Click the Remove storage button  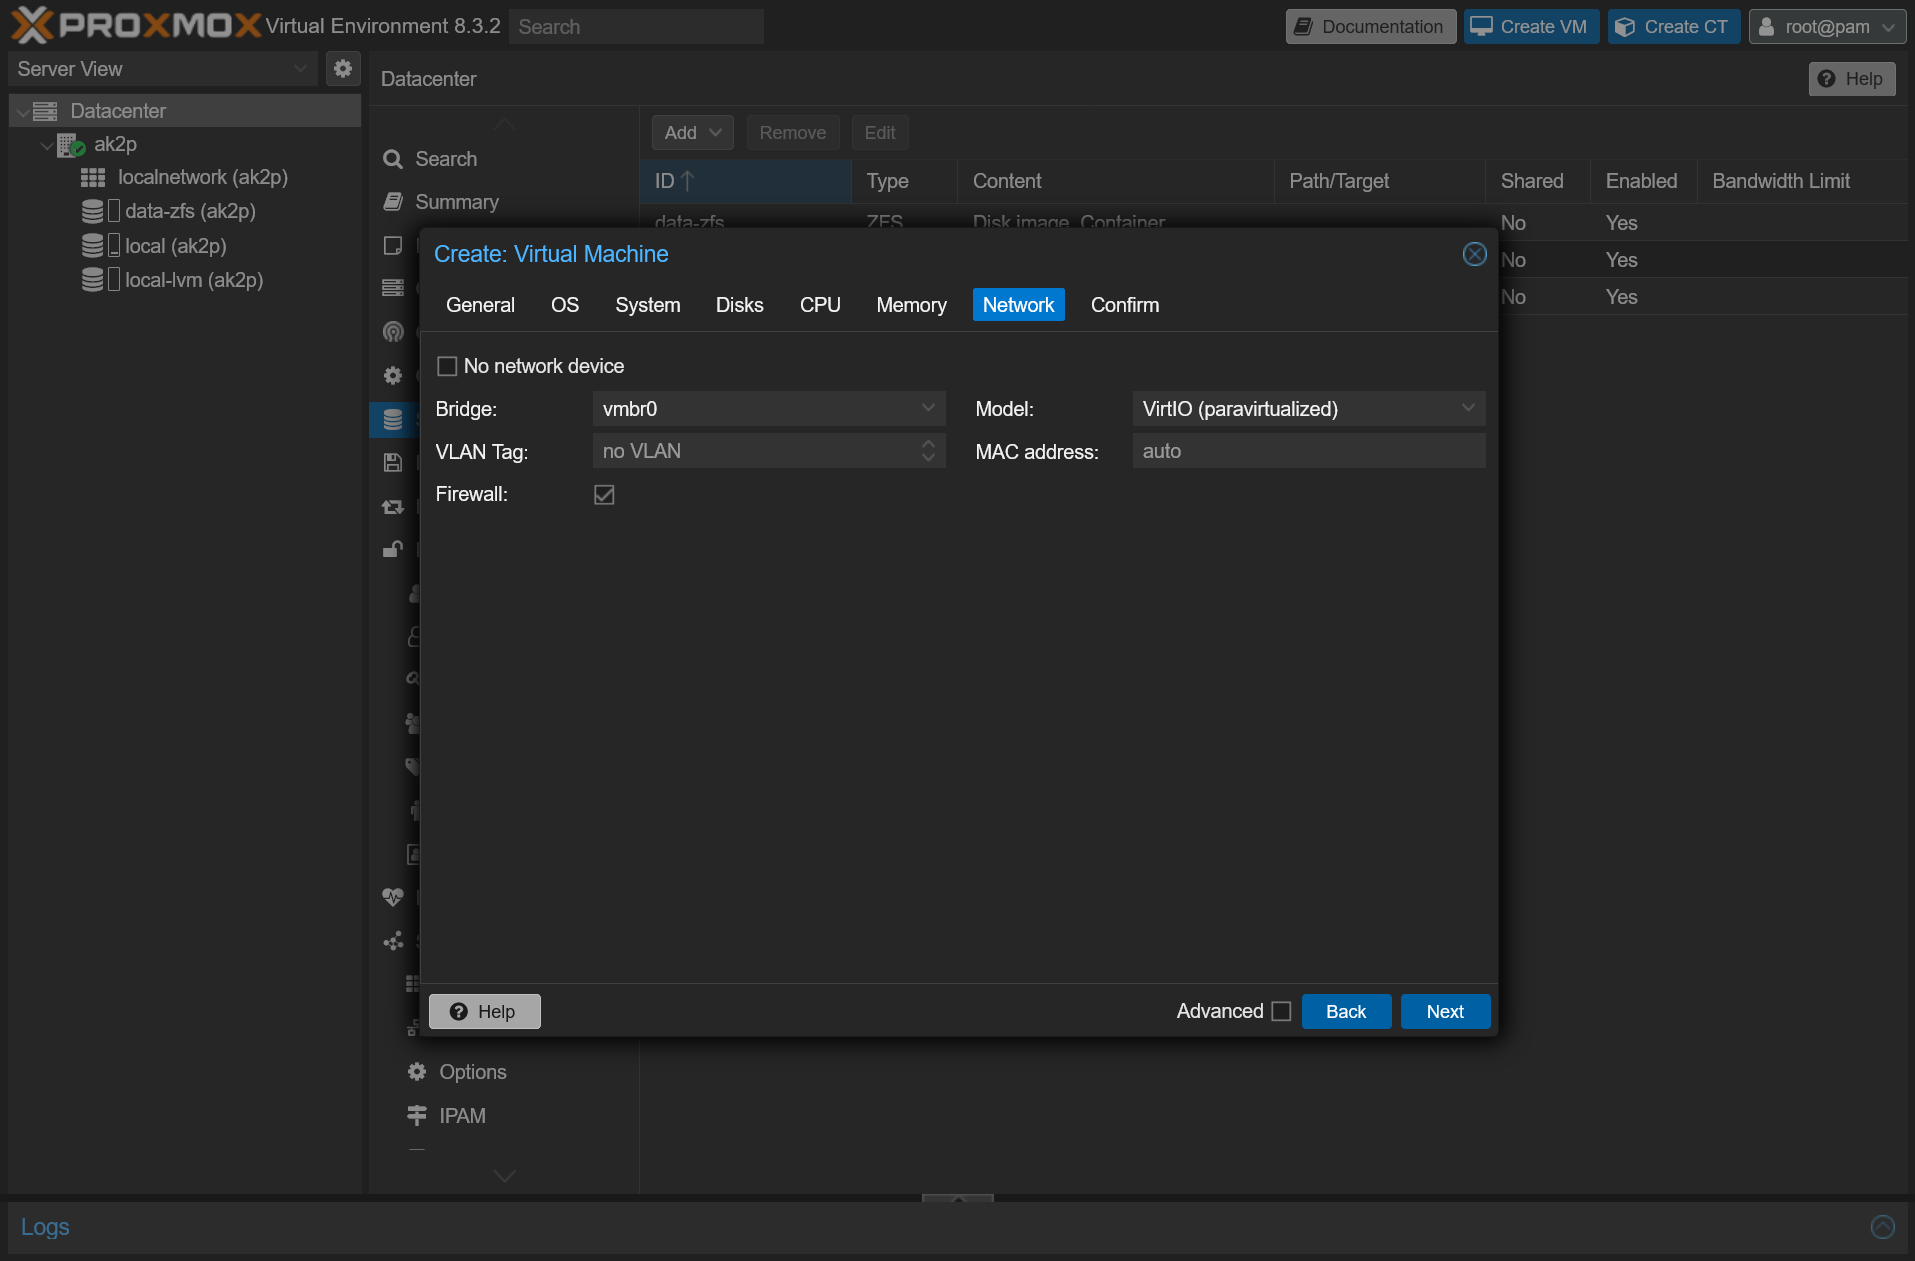pos(792,133)
